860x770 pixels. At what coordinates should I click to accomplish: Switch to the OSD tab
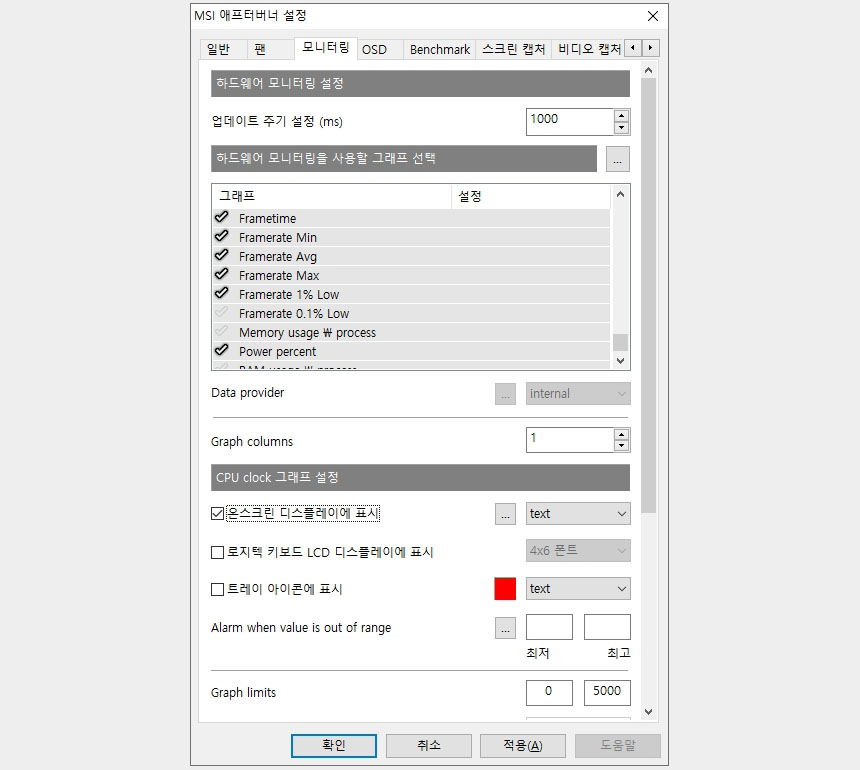(381, 49)
